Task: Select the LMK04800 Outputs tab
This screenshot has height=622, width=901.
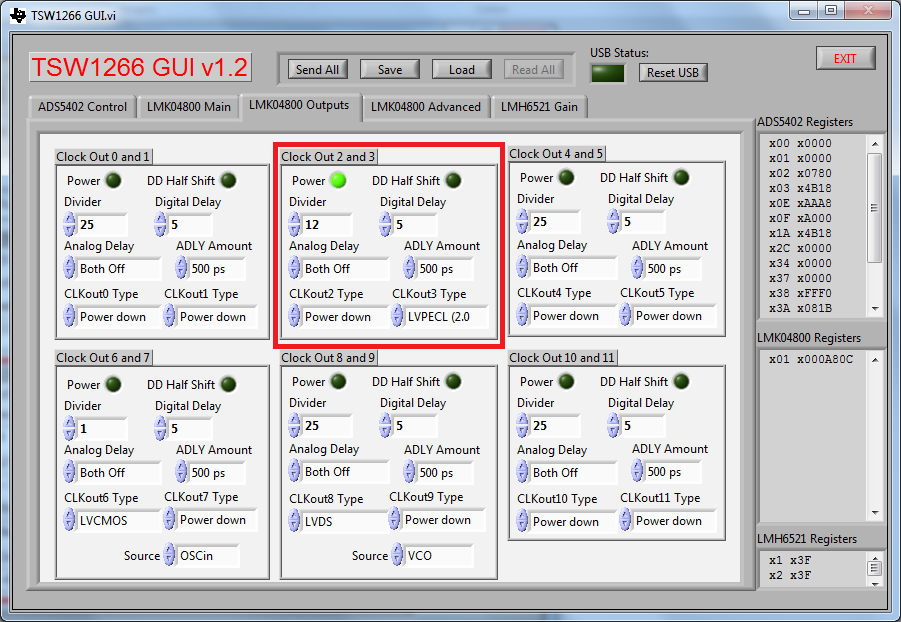Action: (299, 106)
